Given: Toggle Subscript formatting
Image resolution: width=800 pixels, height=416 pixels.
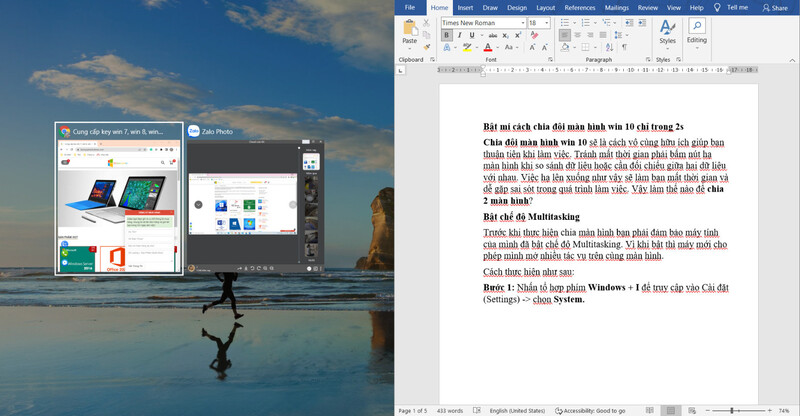Looking at the screenshot, I should (x=505, y=36).
